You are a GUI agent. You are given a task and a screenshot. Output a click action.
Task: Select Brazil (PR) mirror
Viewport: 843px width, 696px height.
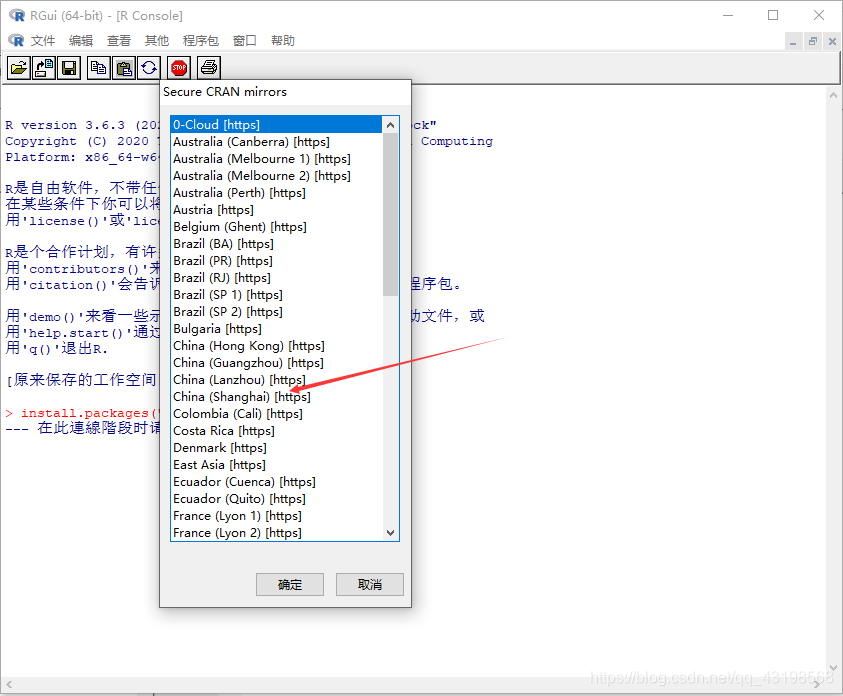276,261
